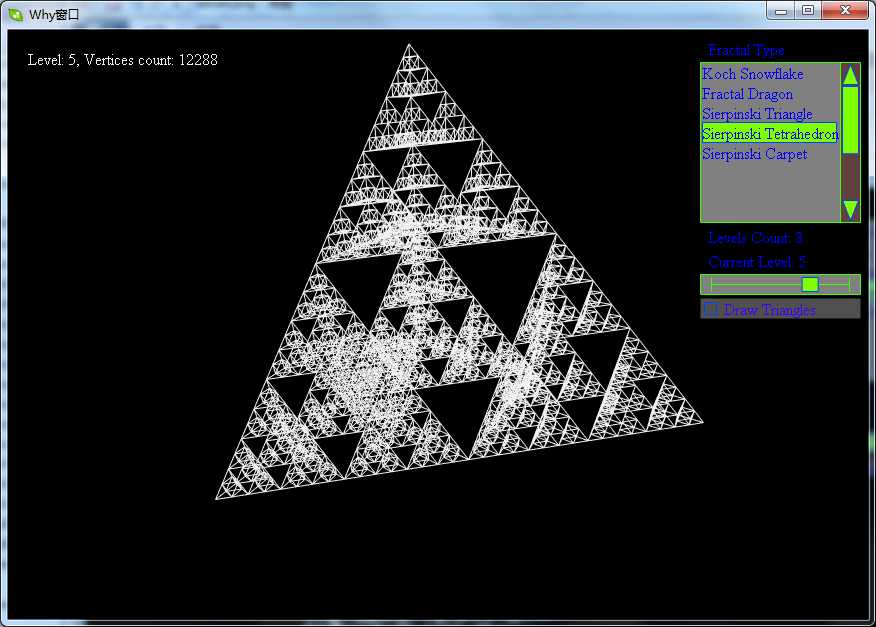Enable the Draw Triangles checkbox
Image resolution: width=876 pixels, height=627 pixels.
click(711, 308)
